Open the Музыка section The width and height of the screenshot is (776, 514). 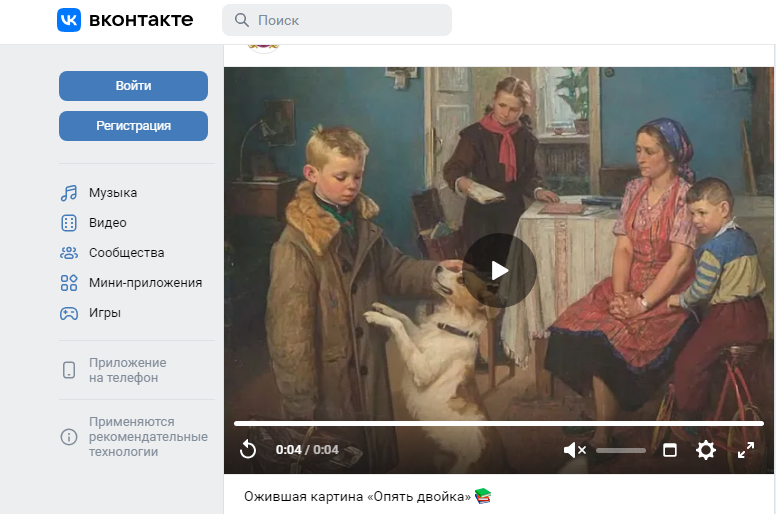coord(112,193)
